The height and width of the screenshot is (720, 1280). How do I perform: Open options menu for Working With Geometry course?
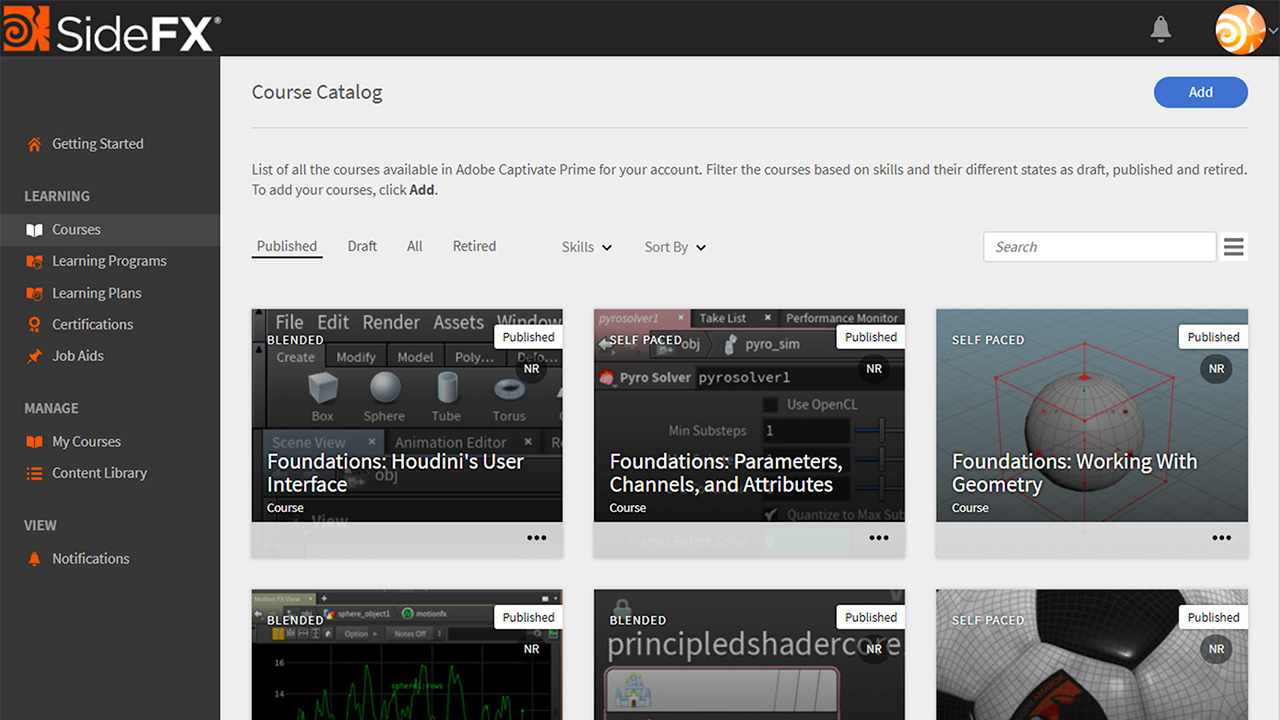tap(1221, 538)
